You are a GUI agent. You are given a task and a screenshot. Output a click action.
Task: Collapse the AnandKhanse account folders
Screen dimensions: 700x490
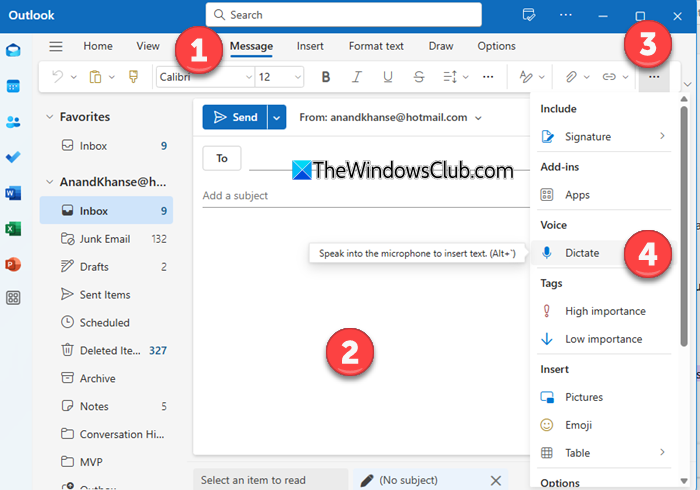pyautogui.click(x=50, y=182)
